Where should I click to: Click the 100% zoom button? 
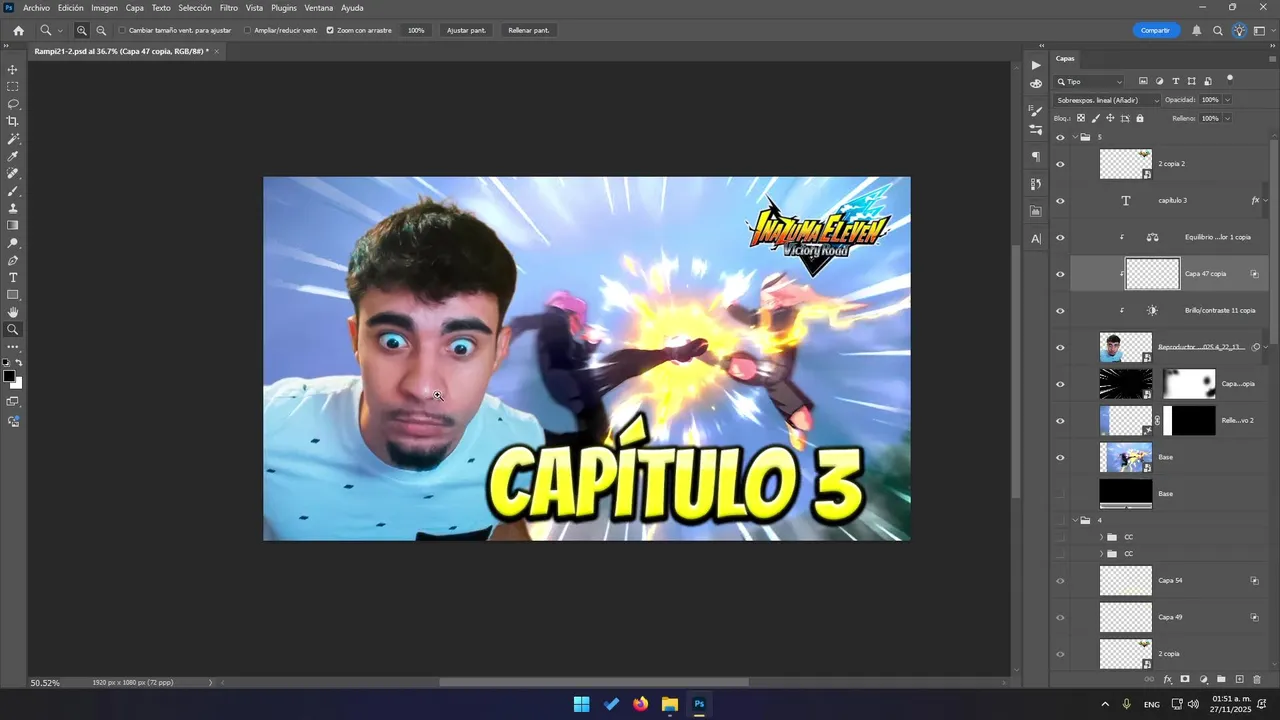click(416, 31)
